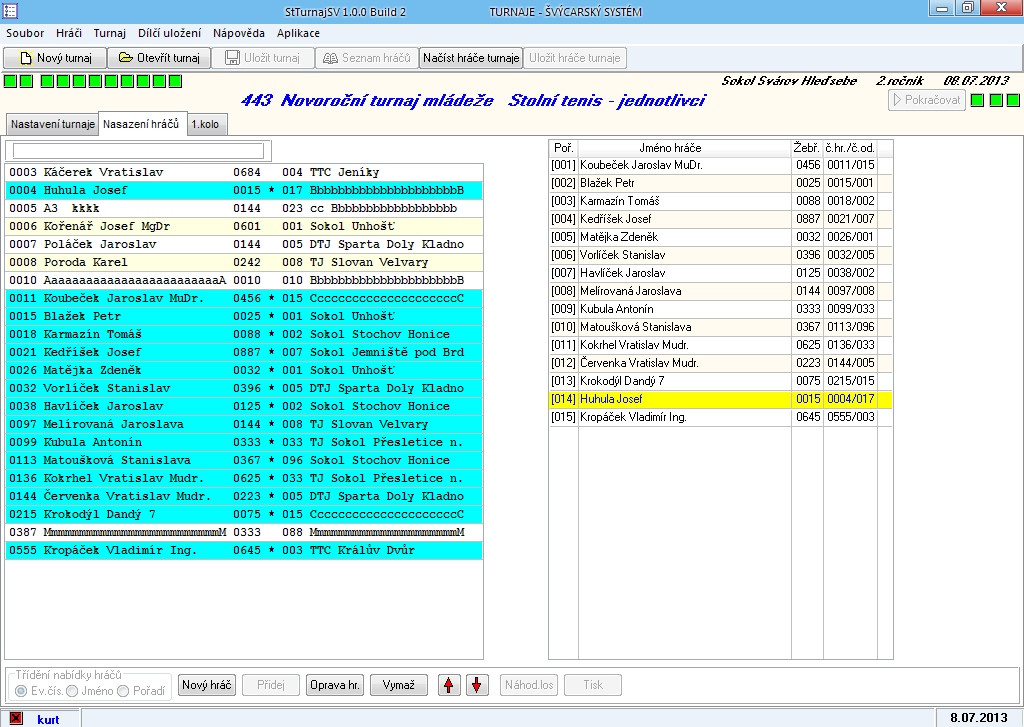This screenshot has height=727, width=1024.
Task: Select row 0006 Kořenář Josef MgDr
Action: [244, 226]
